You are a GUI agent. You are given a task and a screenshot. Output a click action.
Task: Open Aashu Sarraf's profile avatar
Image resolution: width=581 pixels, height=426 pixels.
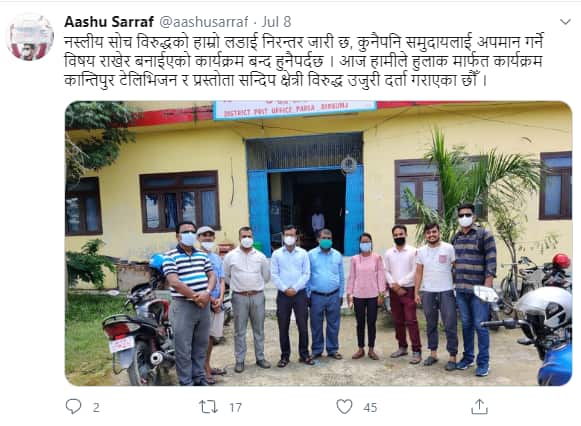coord(30,37)
